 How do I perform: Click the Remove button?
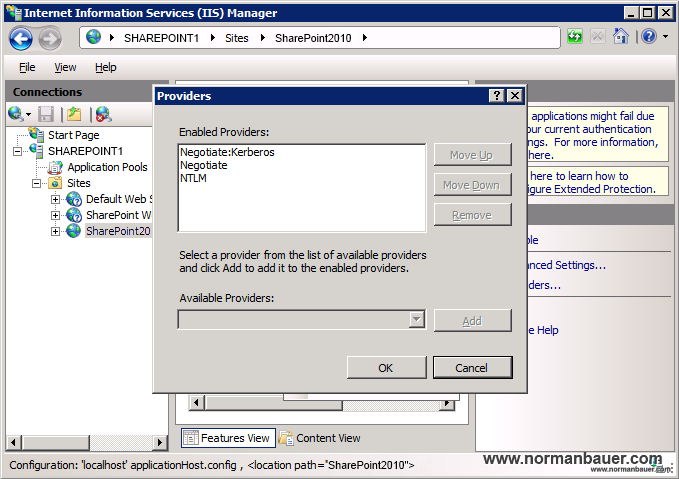(472, 215)
